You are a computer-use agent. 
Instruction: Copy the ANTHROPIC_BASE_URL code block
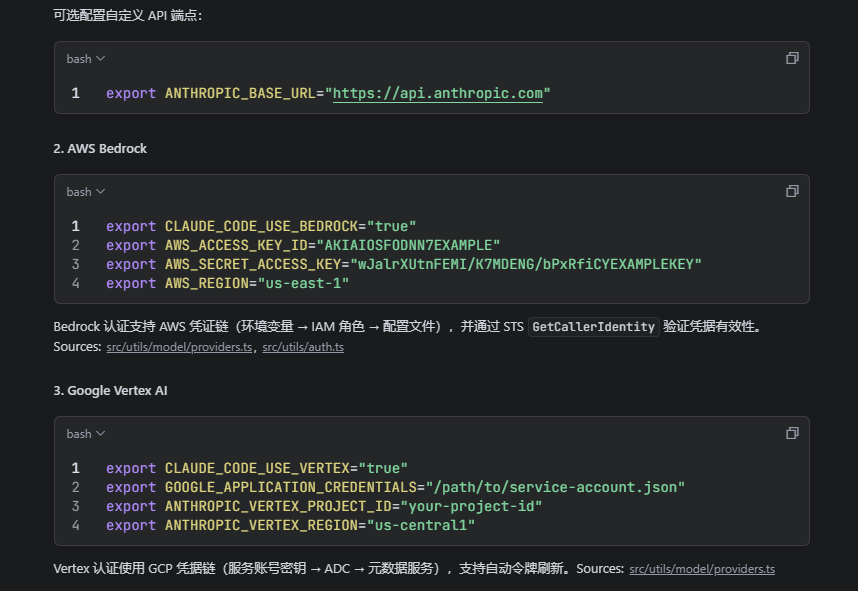point(792,58)
